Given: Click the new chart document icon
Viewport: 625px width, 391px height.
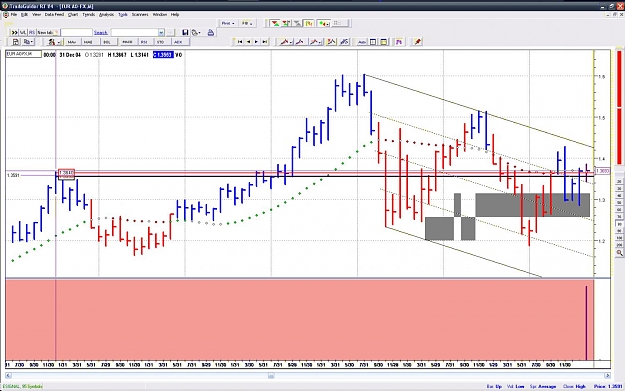Looking at the screenshot, I should pos(16,42).
